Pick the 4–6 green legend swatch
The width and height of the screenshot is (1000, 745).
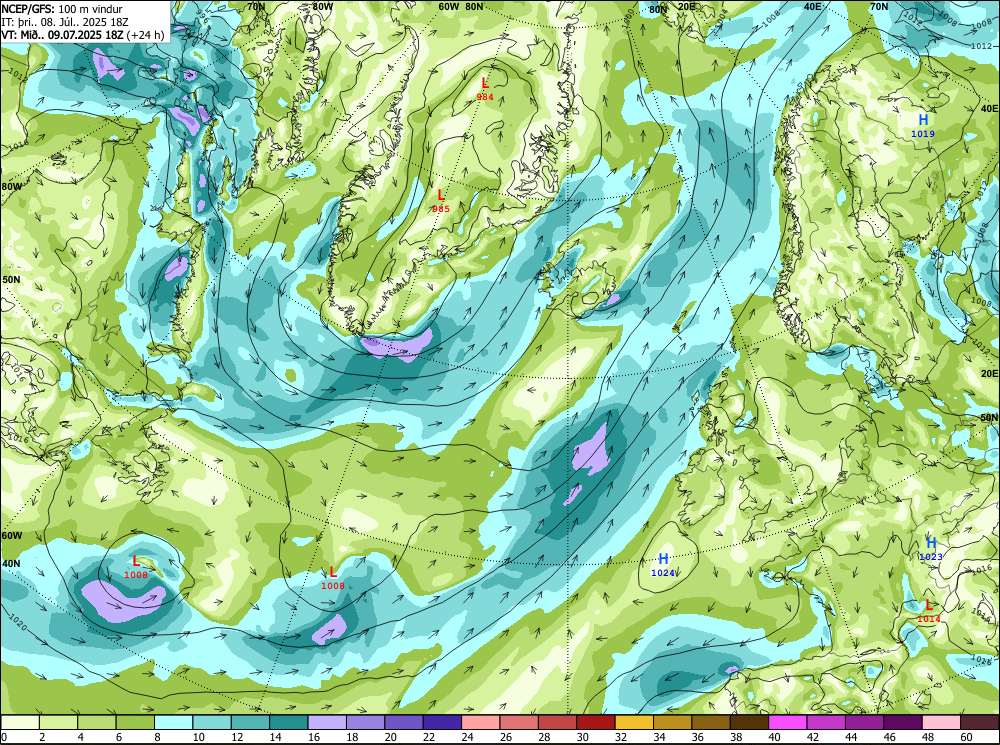point(97,722)
